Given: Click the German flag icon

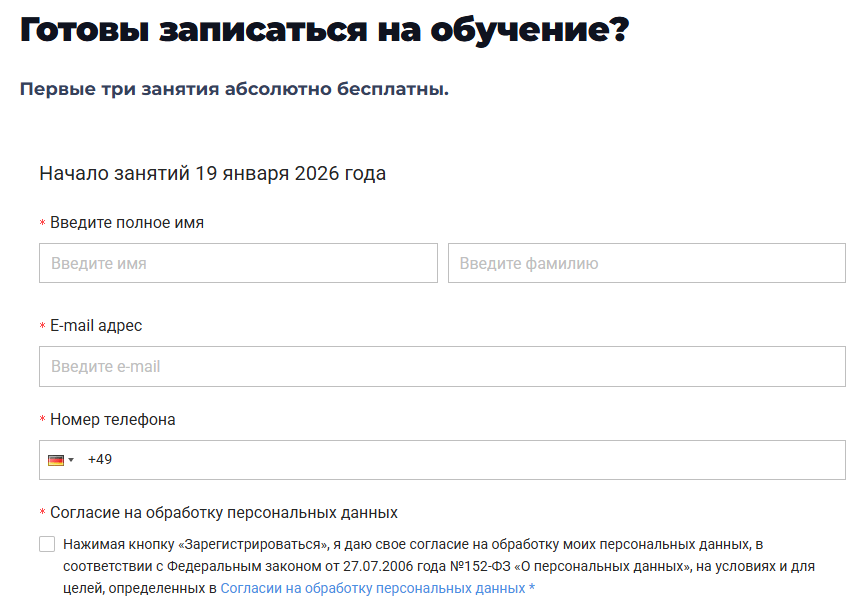Looking at the screenshot, I should click(x=55, y=460).
